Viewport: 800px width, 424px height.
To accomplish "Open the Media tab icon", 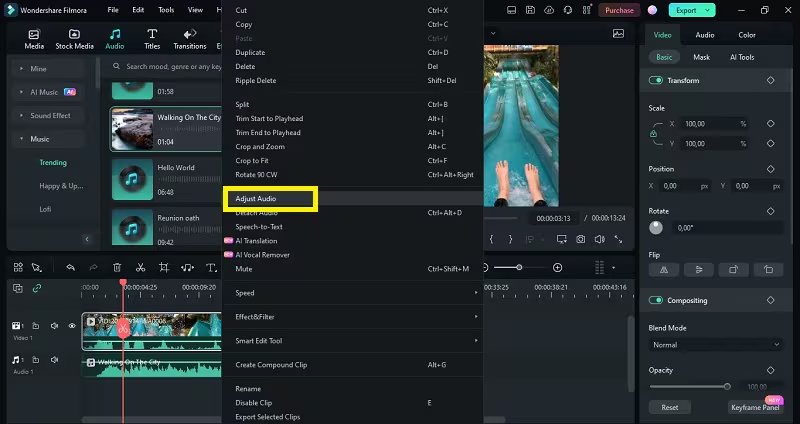I will click(x=34, y=35).
